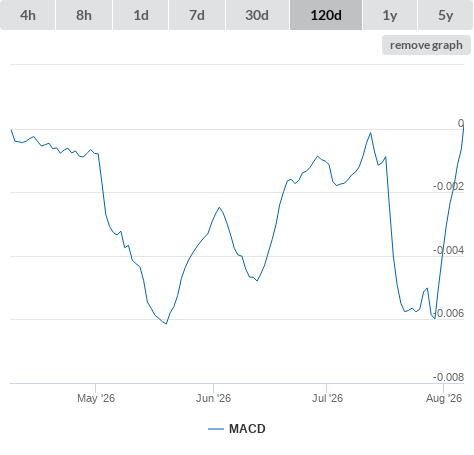Switch to the 4h time range tab

click(x=28, y=15)
